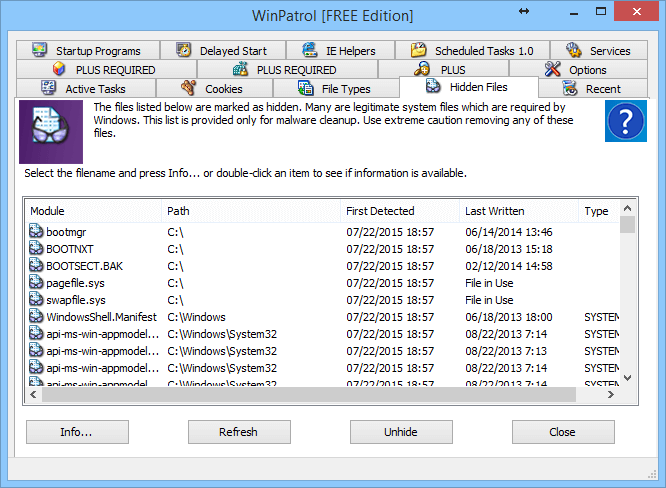Click the Services gears icon

click(573, 50)
